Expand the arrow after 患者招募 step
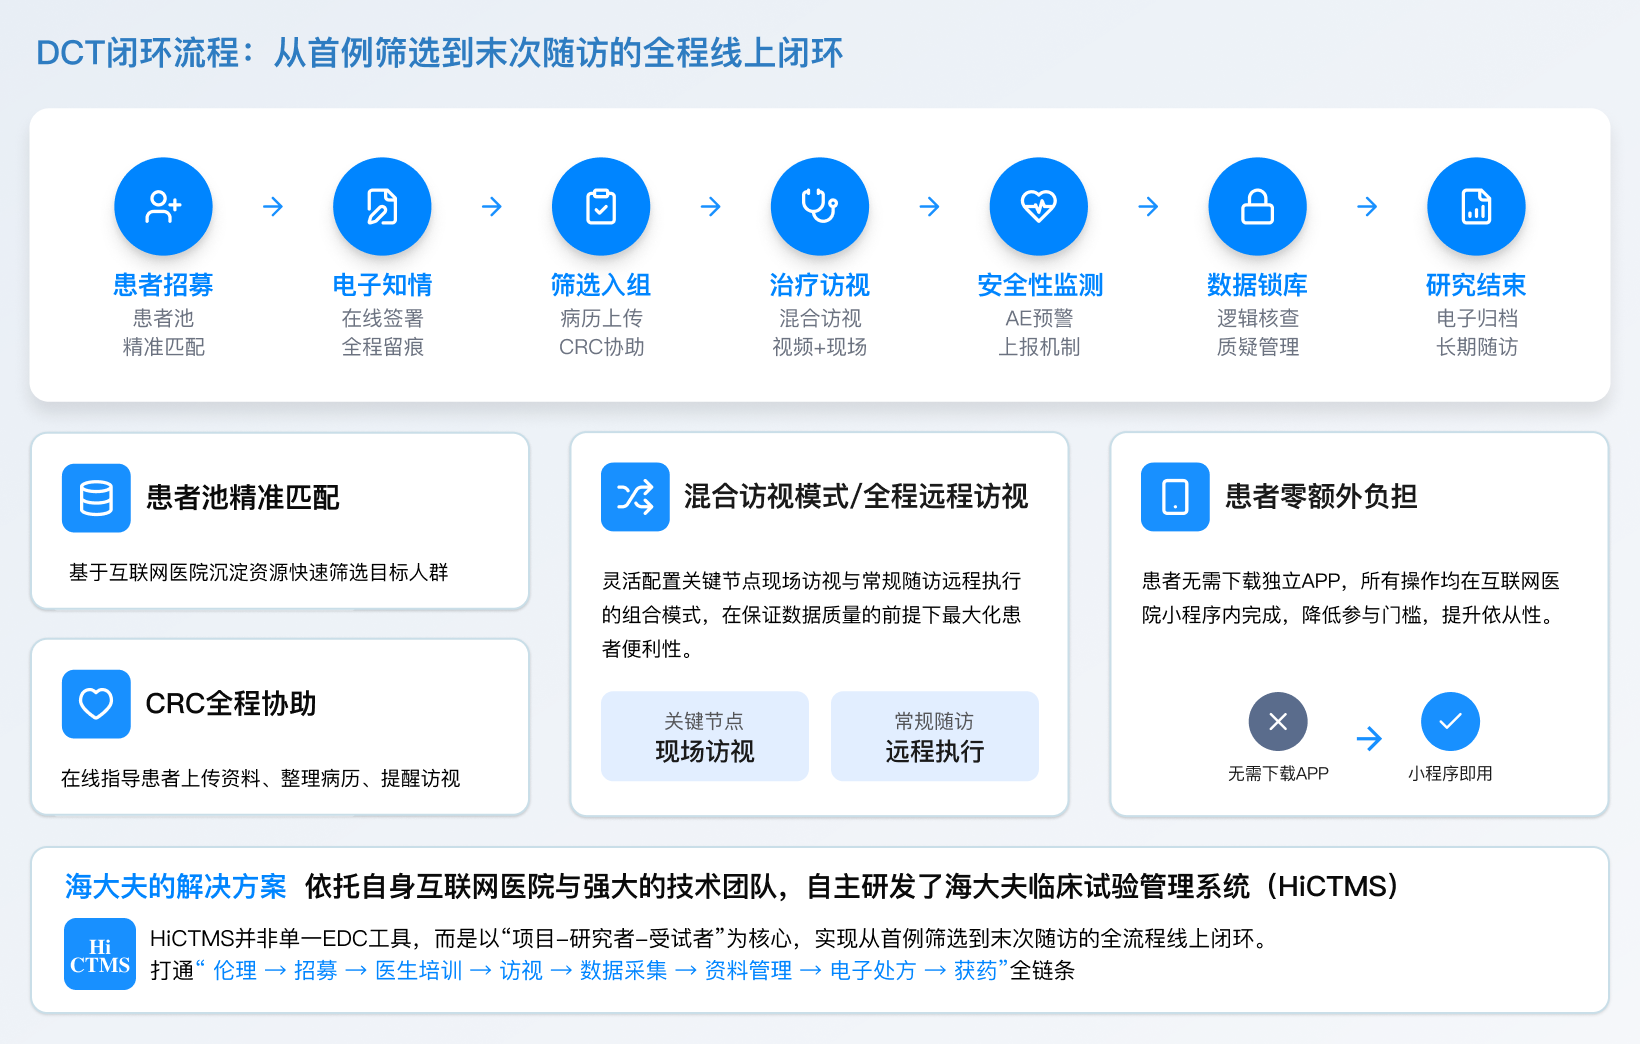 tap(273, 206)
